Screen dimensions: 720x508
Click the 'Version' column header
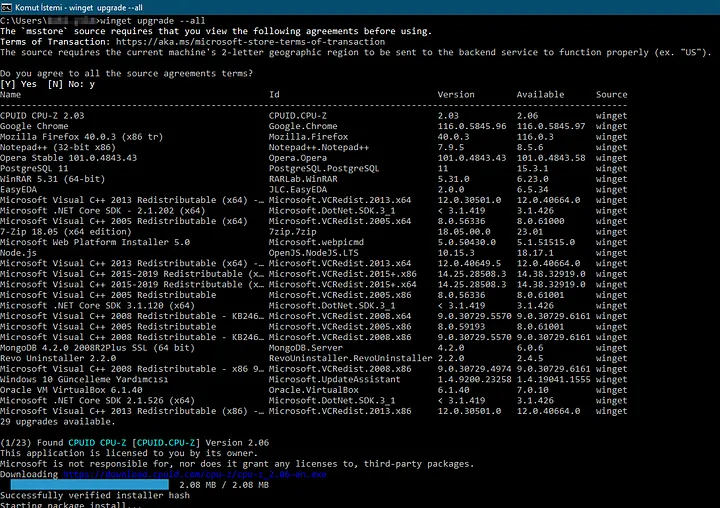(456, 95)
